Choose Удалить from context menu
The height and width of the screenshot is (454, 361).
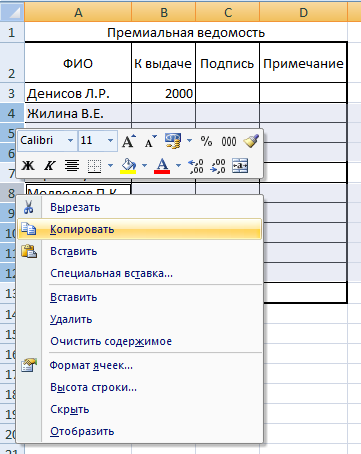tap(139, 319)
